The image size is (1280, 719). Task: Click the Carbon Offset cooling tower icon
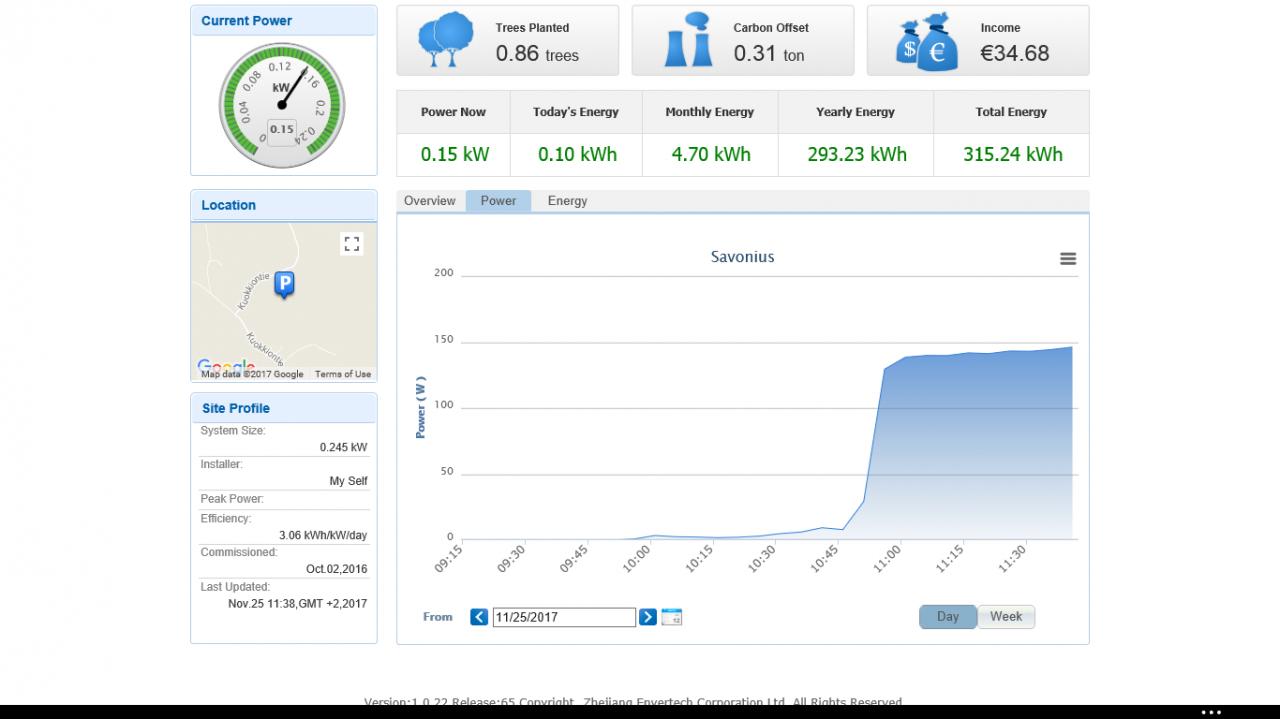[x=688, y=41]
